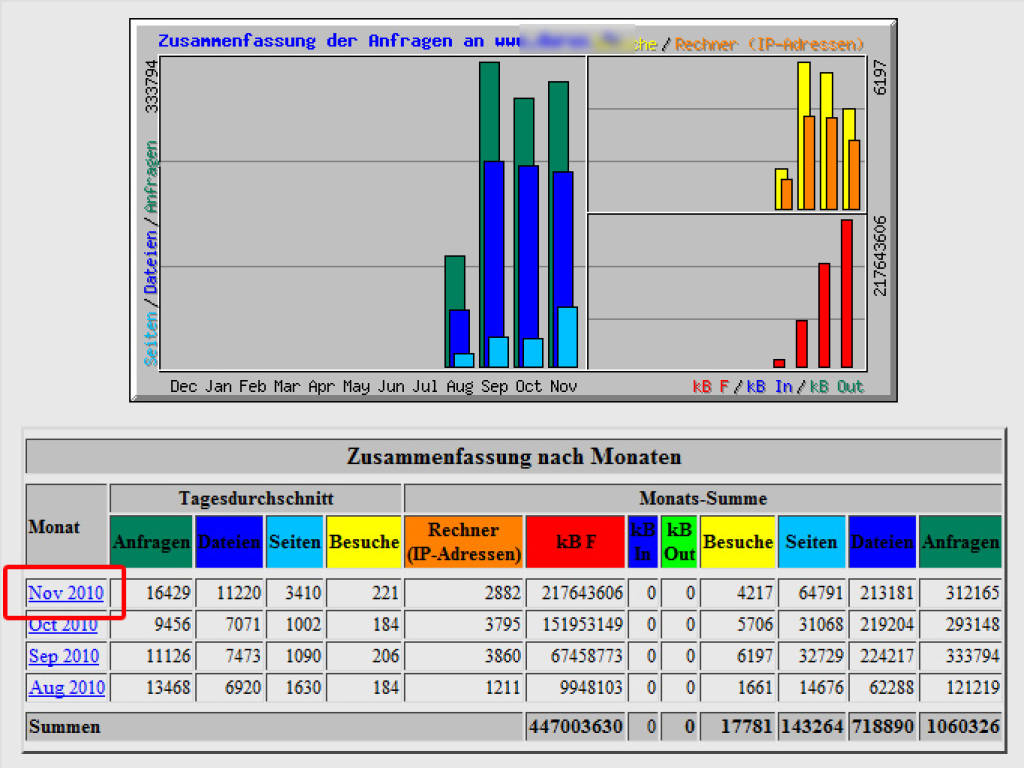Click the value 6920 in the Aug 2010 row
Image resolution: width=1024 pixels, height=768 pixels.
(243, 688)
